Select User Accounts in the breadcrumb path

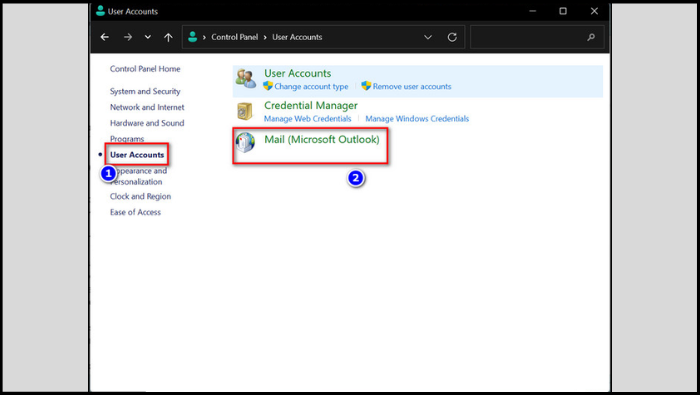point(297,37)
